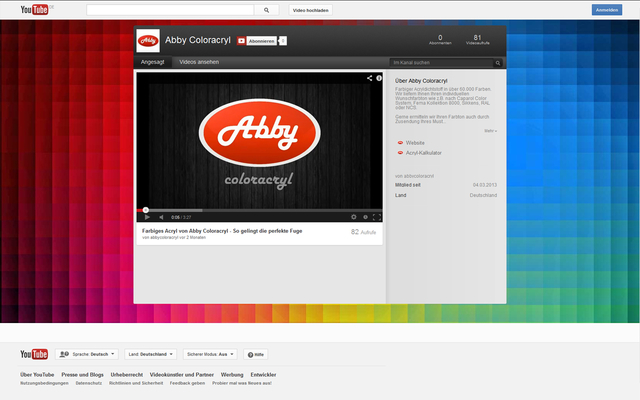Viewport: 640px width, 400px height.
Task: Expand the channel description with Mehr
Action: point(490,131)
